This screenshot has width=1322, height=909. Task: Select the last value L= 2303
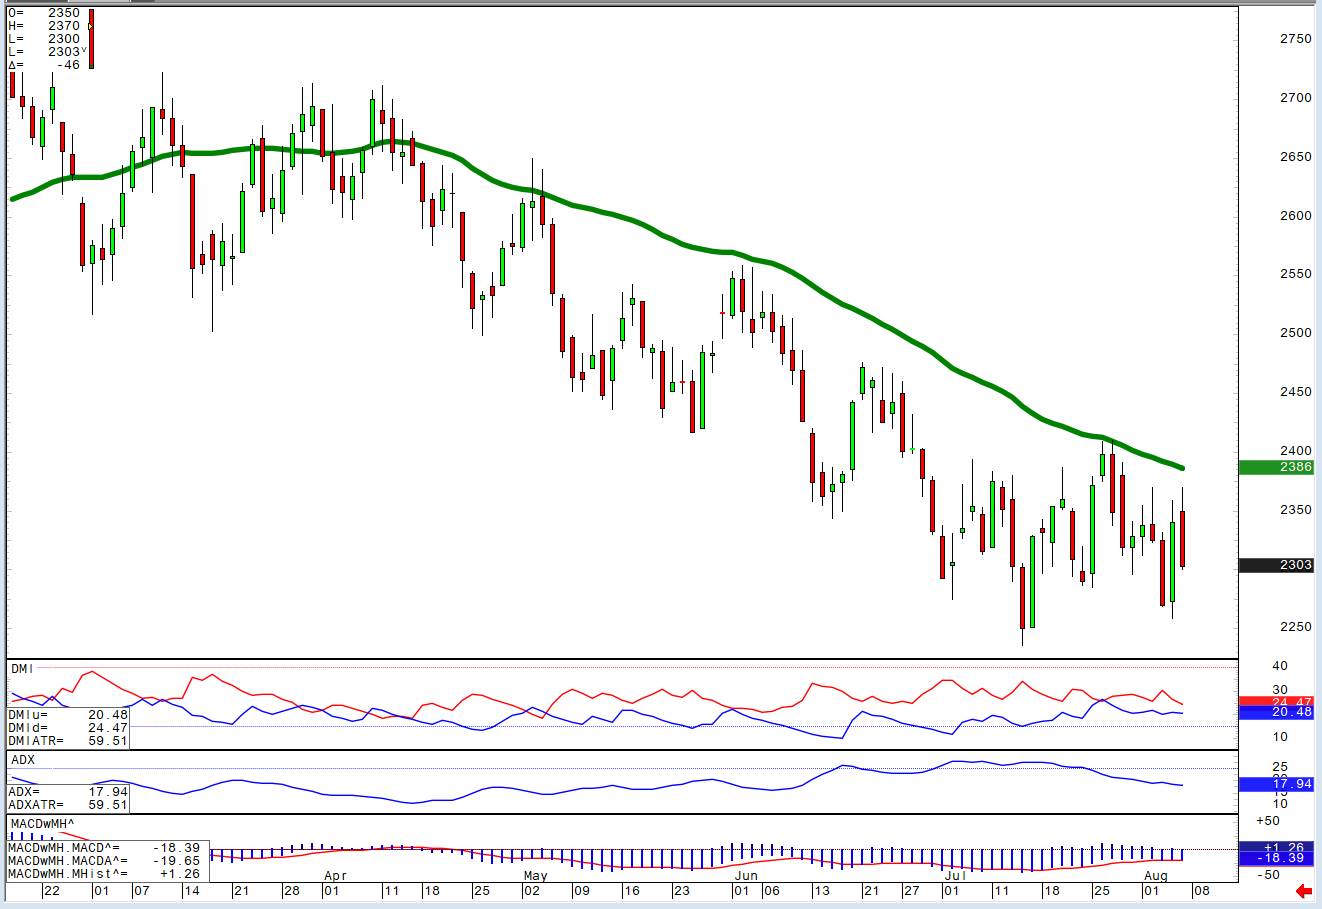(44, 52)
